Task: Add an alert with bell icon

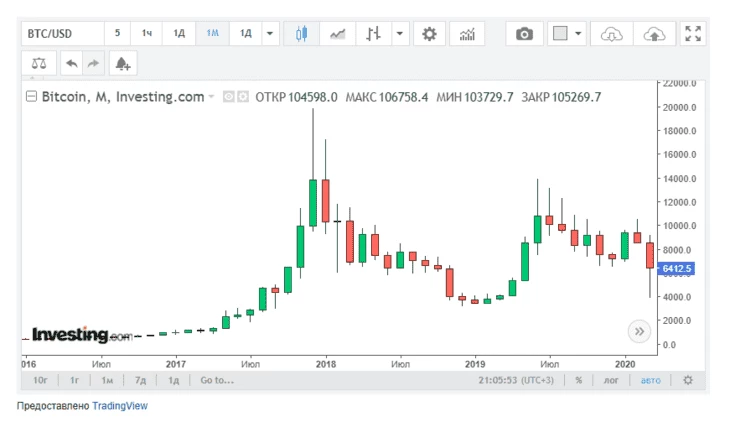Action: tap(123, 63)
